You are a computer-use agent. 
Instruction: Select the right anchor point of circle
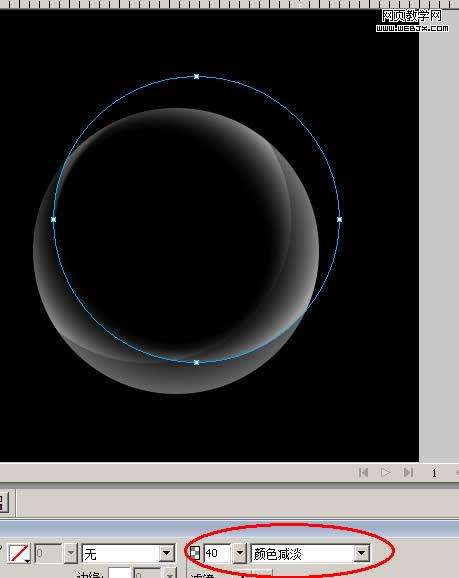340,219
